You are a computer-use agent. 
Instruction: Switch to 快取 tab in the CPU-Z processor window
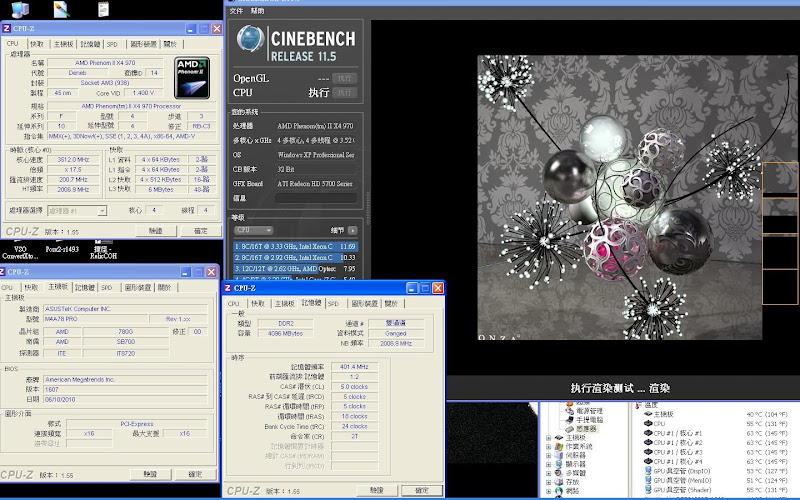pyautogui.click(x=37, y=44)
